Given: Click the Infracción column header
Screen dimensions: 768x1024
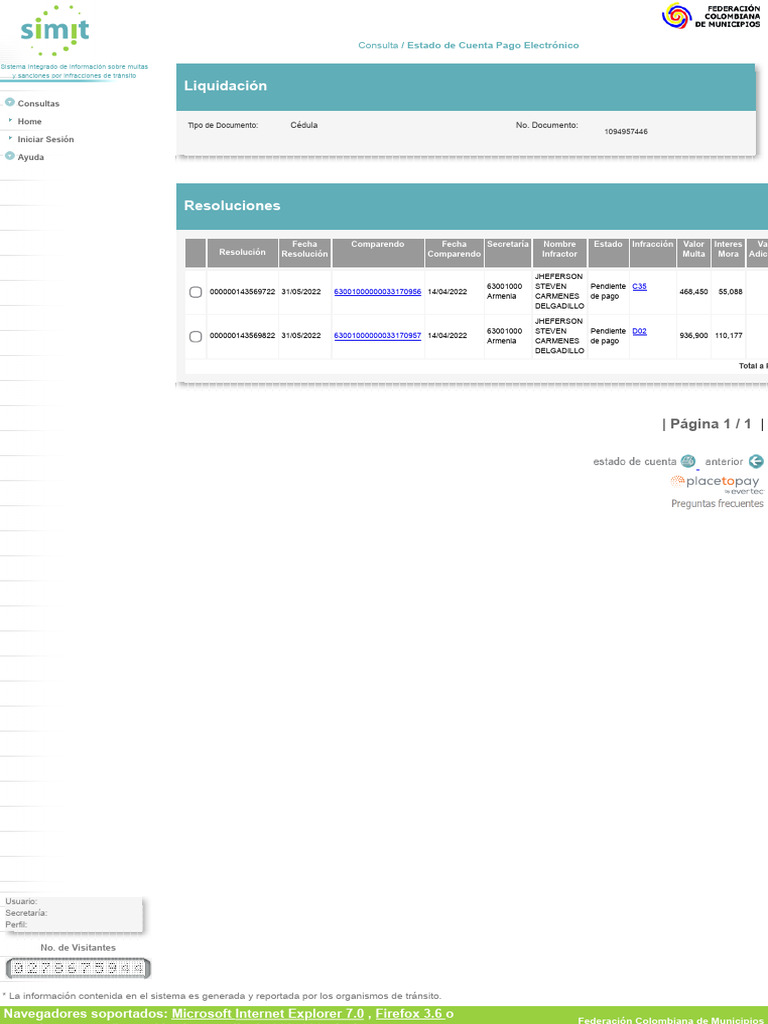Looking at the screenshot, I should click(x=652, y=253).
